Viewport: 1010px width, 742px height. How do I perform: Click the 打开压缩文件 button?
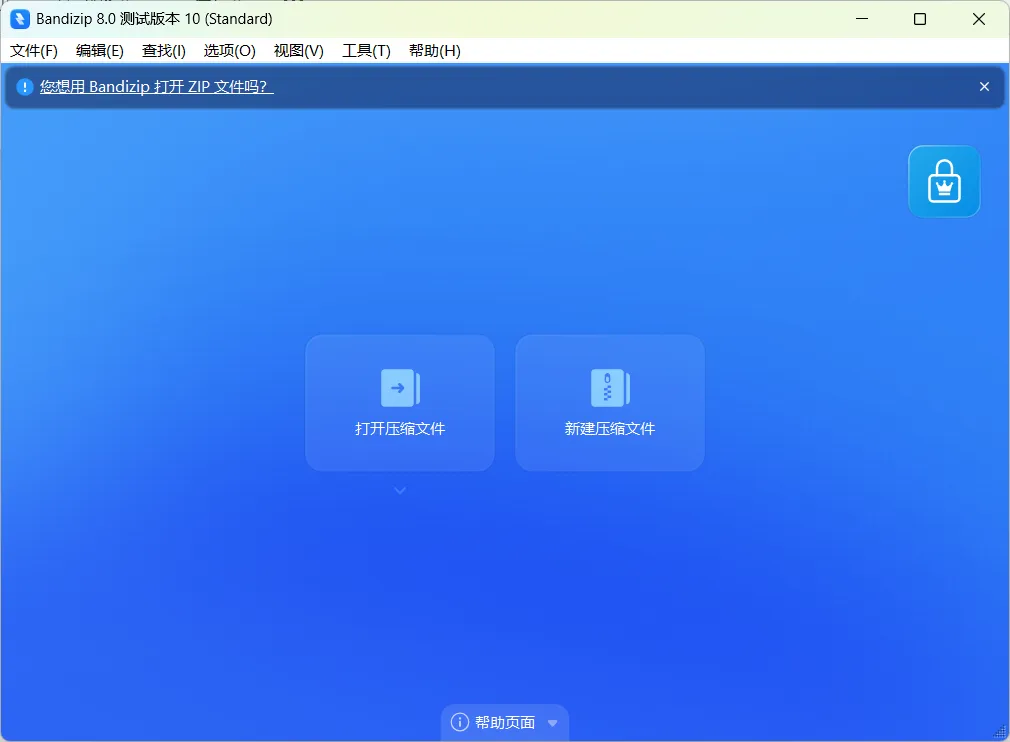point(400,403)
